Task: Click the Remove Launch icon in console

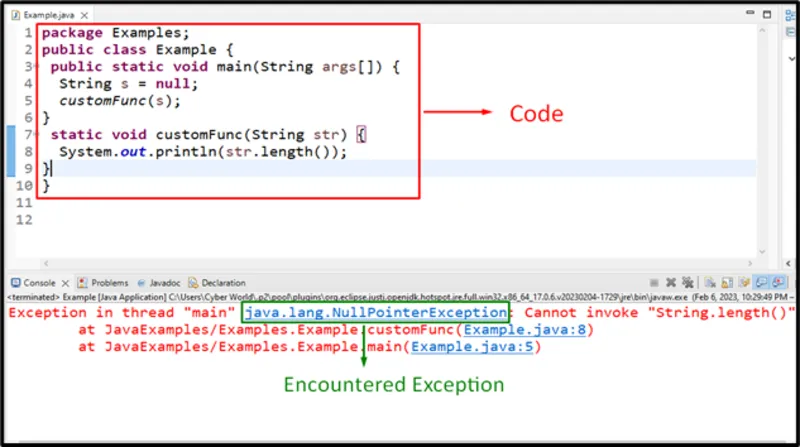Action: (x=671, y=282)
